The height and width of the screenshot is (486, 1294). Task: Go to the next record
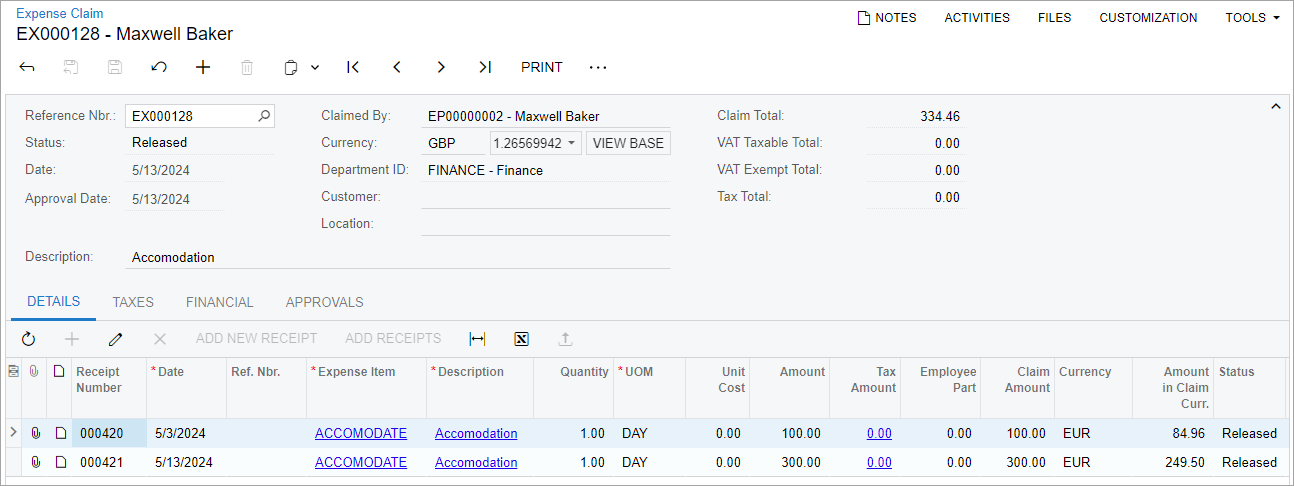pyautogui.click(x=441, y=67)
